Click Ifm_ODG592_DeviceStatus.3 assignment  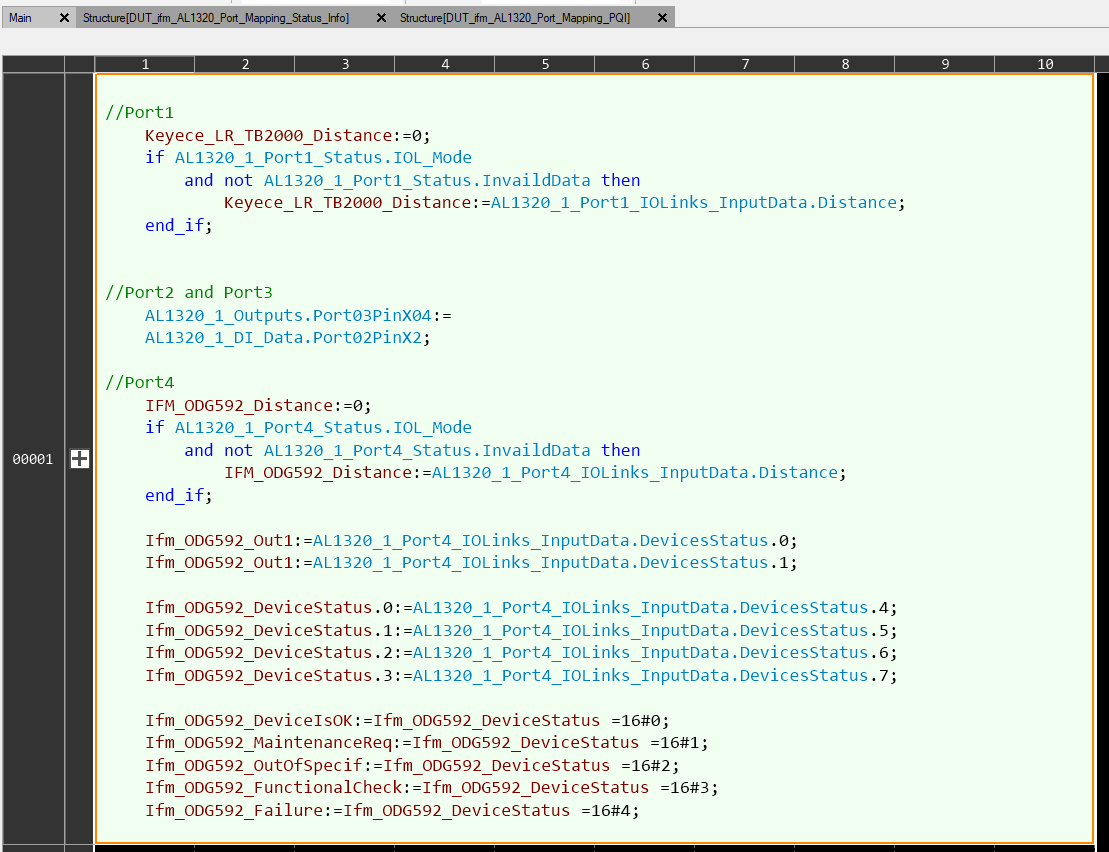[x=521, y=675]
